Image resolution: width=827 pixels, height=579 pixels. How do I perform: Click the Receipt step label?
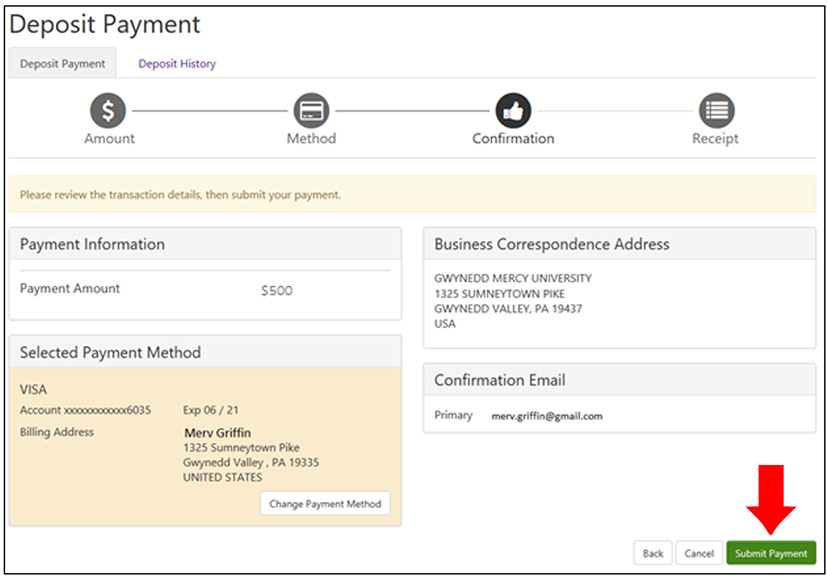pos(715,139)
